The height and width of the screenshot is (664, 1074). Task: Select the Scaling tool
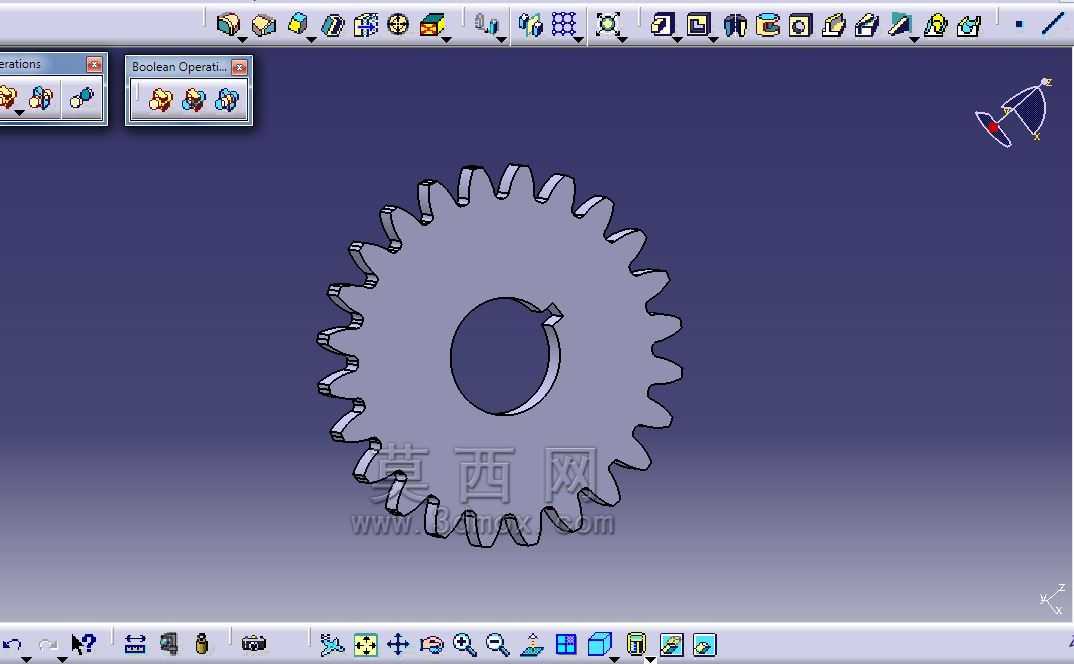608,25
